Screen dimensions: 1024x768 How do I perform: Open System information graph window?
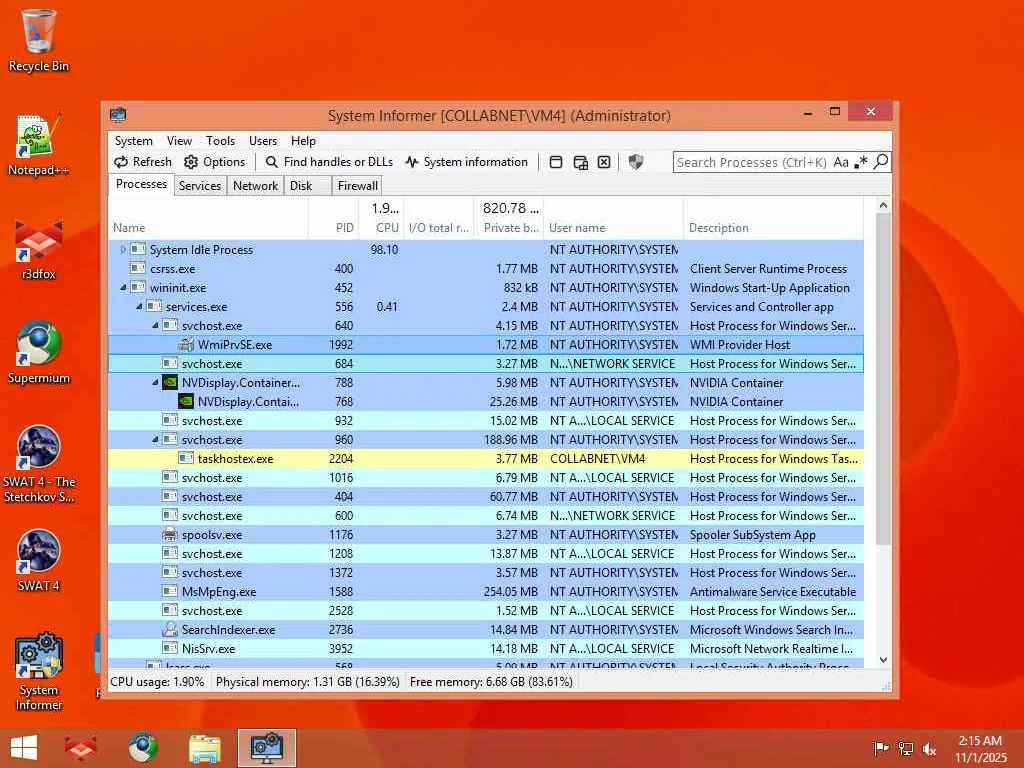click(466, 162)
